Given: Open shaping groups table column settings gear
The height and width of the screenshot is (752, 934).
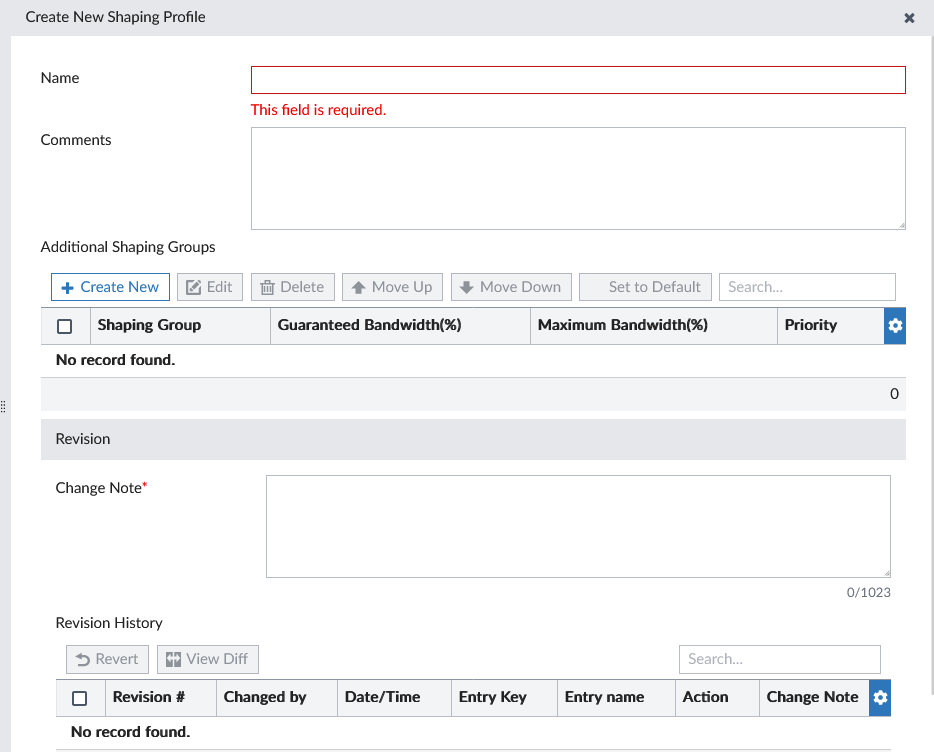Looking at the screenshot, I should [x=895, y=325].
